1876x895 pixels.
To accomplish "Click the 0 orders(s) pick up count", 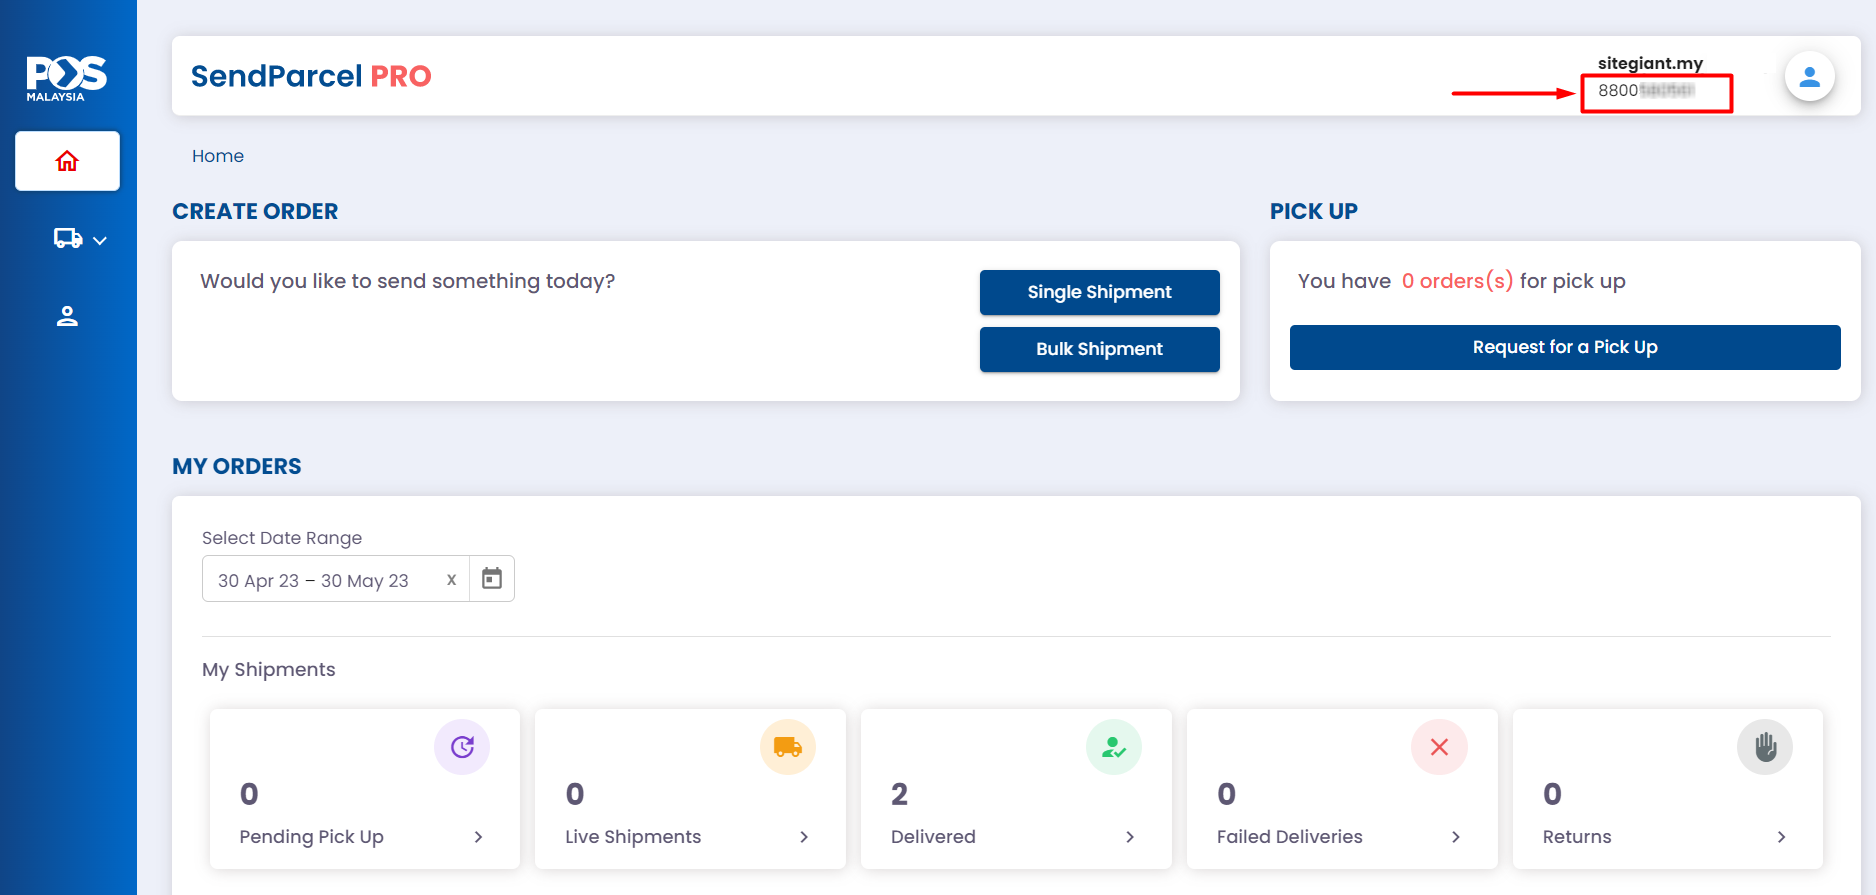I will [1457, 281].
